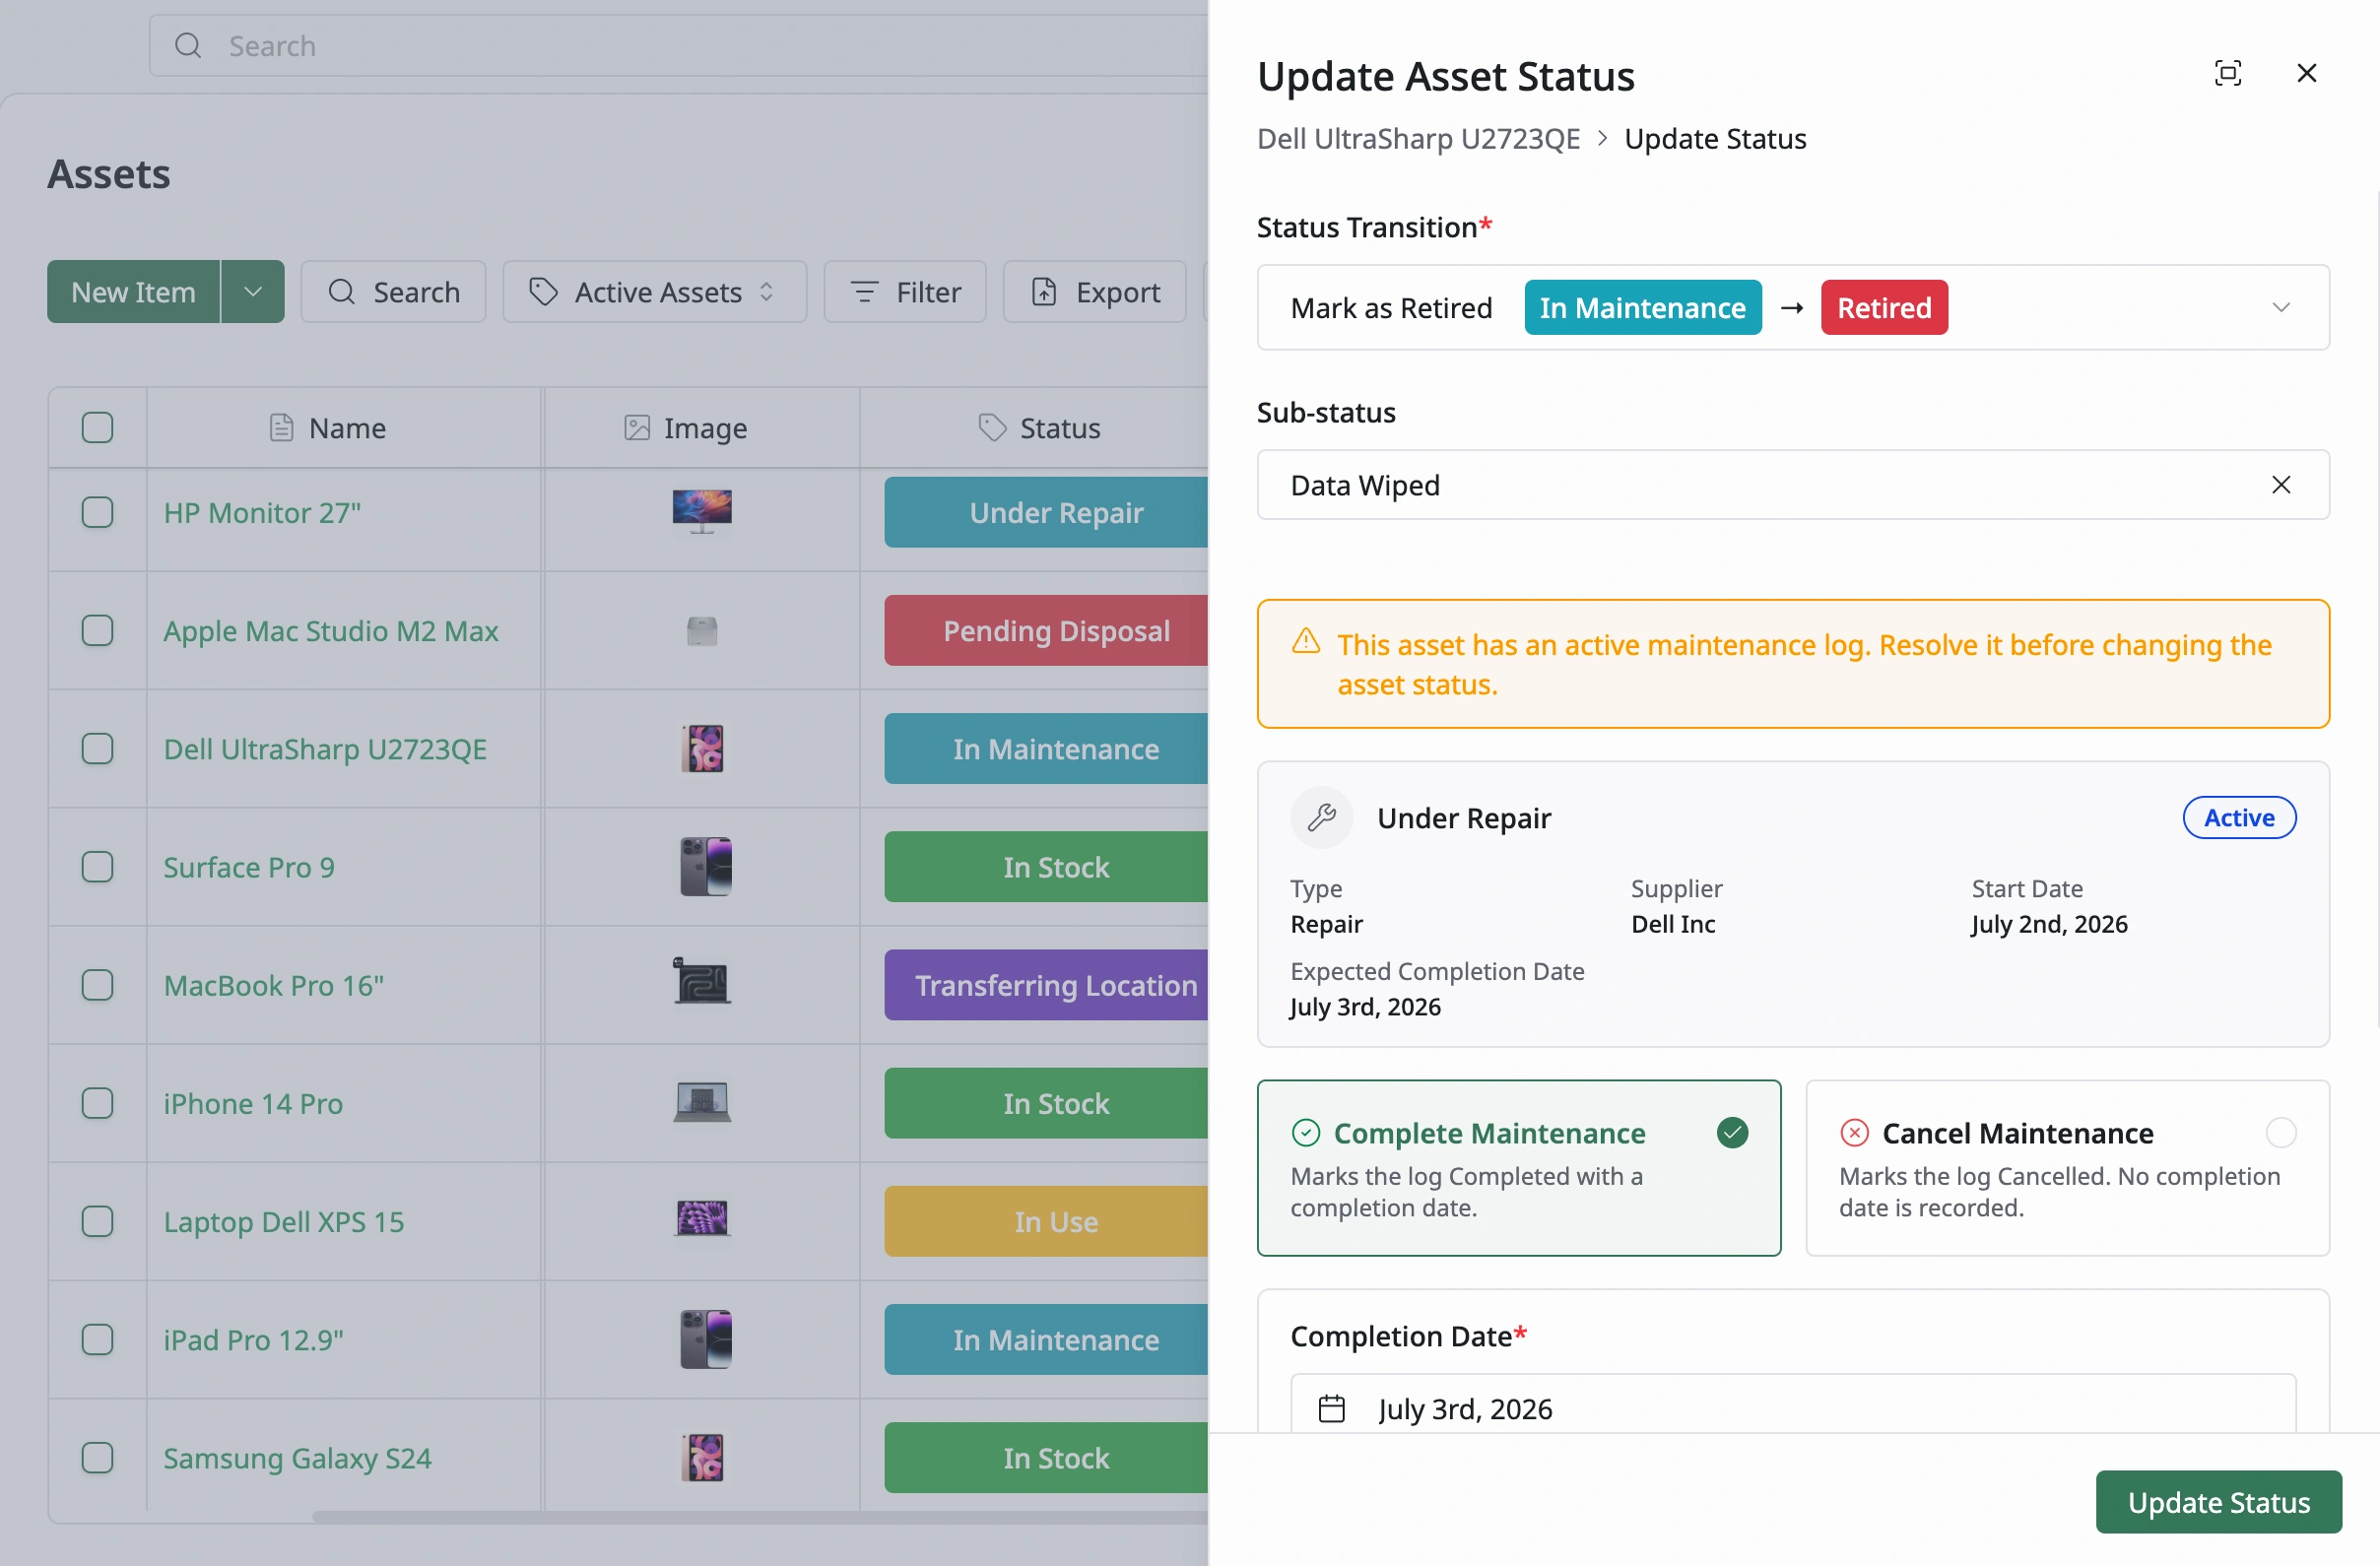
Task: Focus the top Search input field
Action: (x=680, y=46)
